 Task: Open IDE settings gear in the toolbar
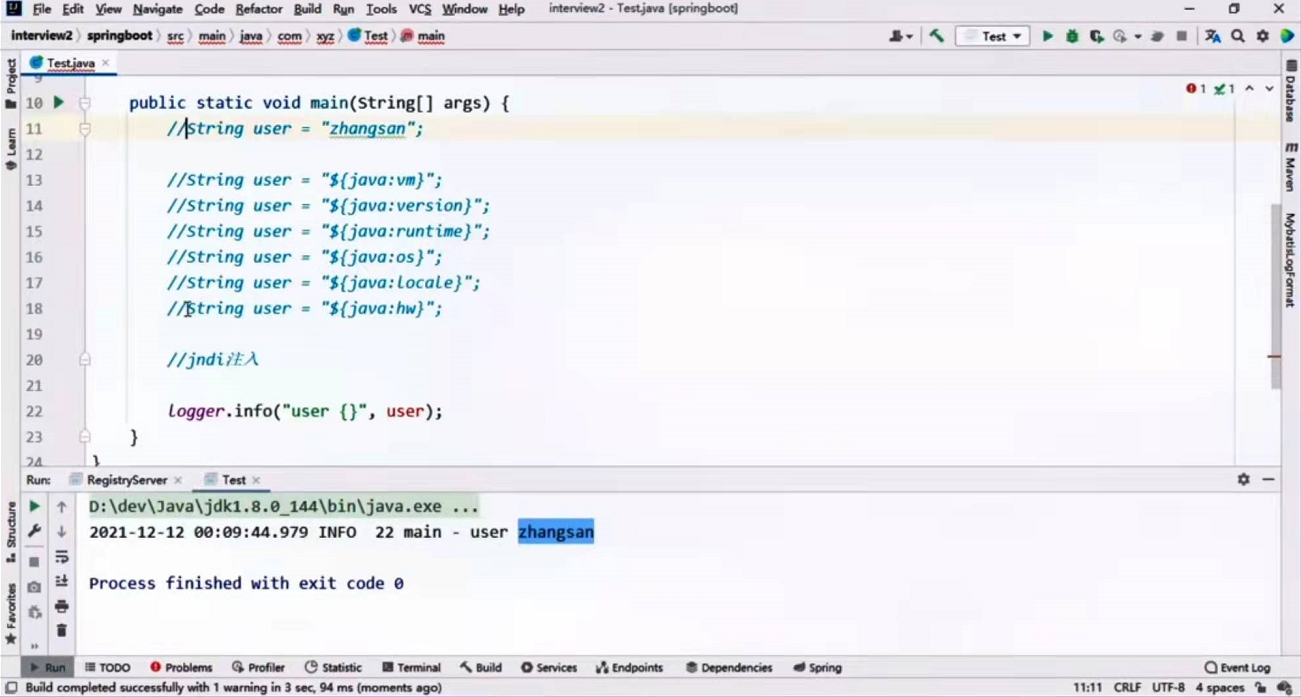[1263, 36]
